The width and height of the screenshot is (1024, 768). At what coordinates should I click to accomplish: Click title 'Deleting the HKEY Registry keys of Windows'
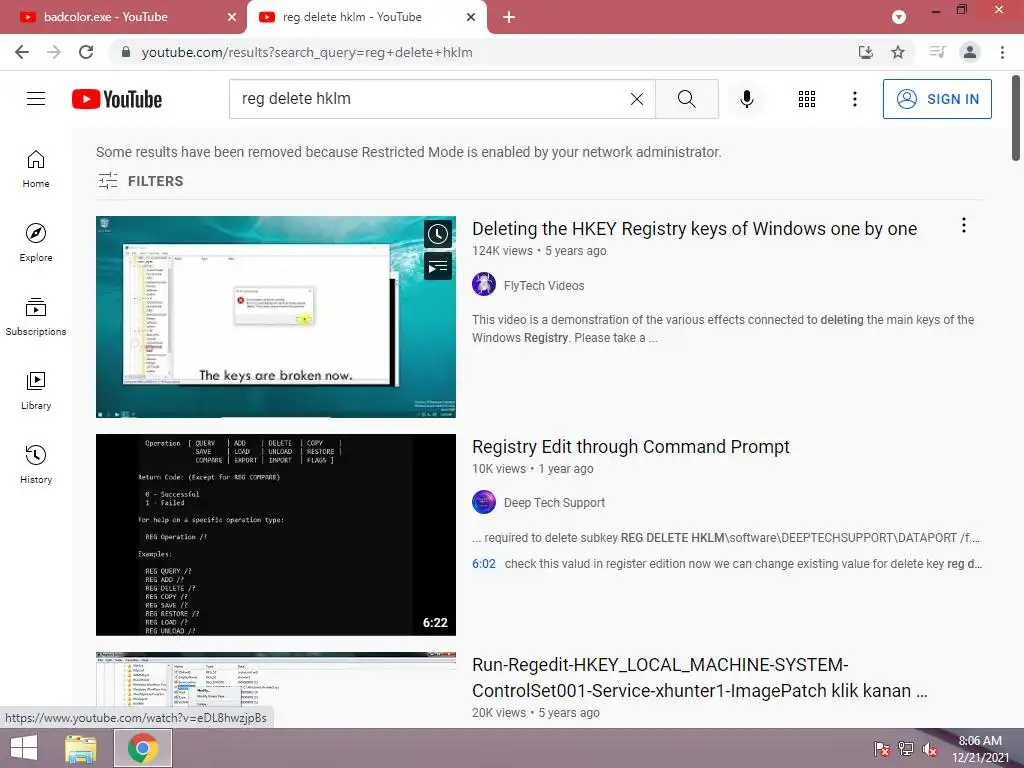(x=694, y=229)
